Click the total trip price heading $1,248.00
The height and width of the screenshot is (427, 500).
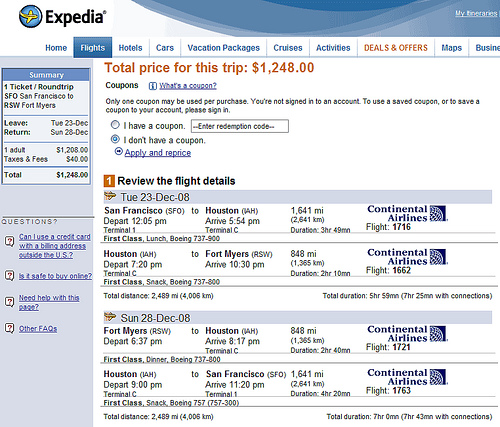click(209, 68)
